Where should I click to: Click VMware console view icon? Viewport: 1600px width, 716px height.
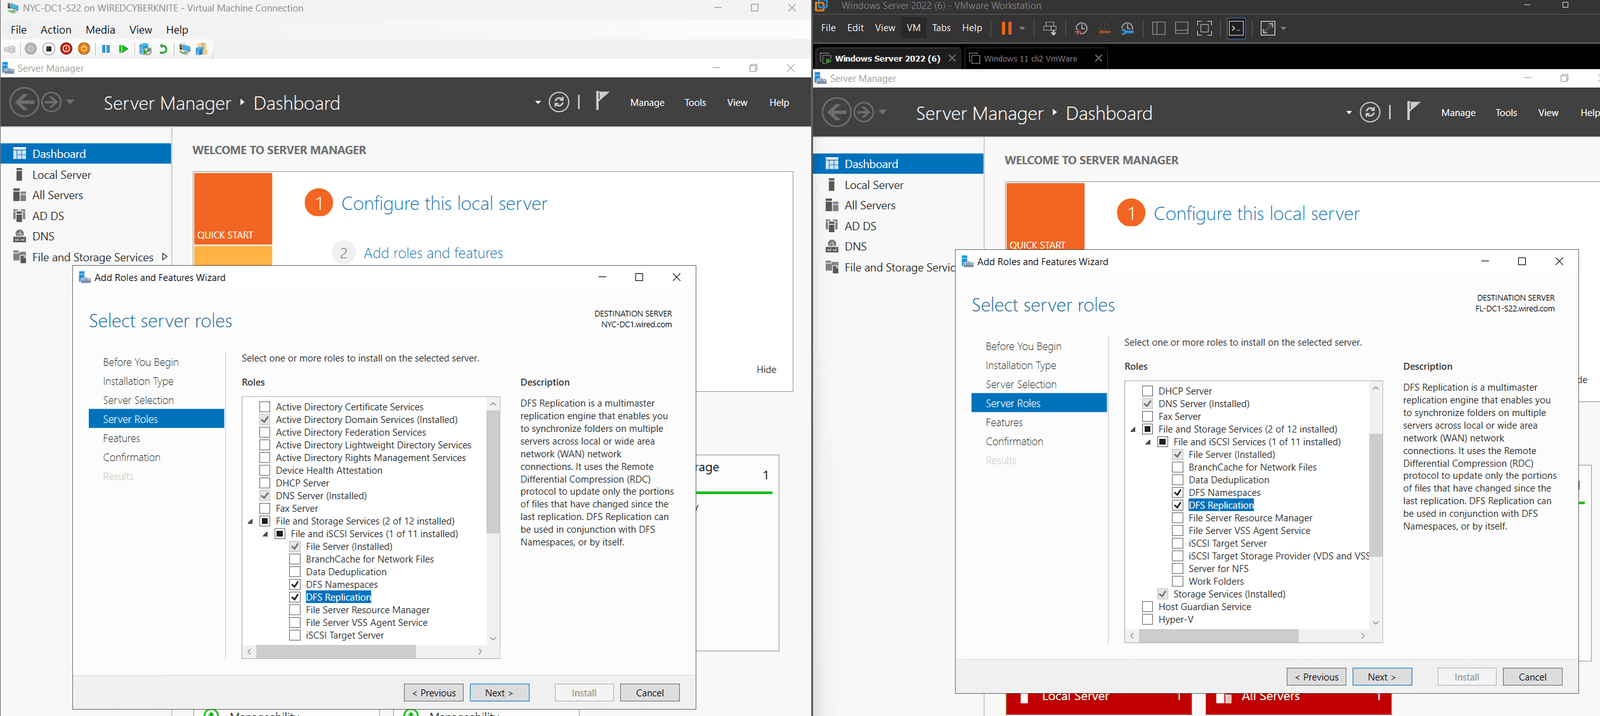point(1236,28)
